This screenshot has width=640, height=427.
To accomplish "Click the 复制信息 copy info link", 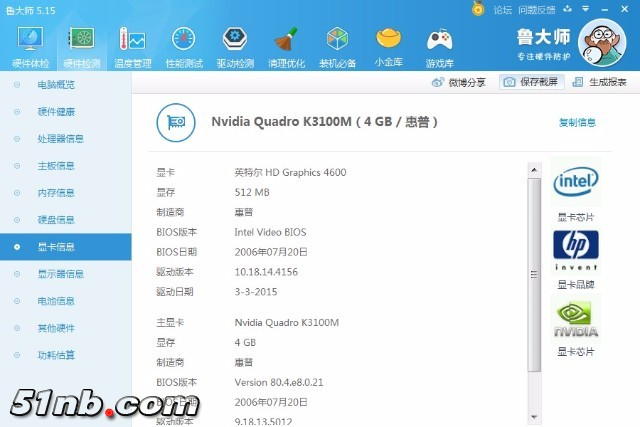I will pos(577,122).
